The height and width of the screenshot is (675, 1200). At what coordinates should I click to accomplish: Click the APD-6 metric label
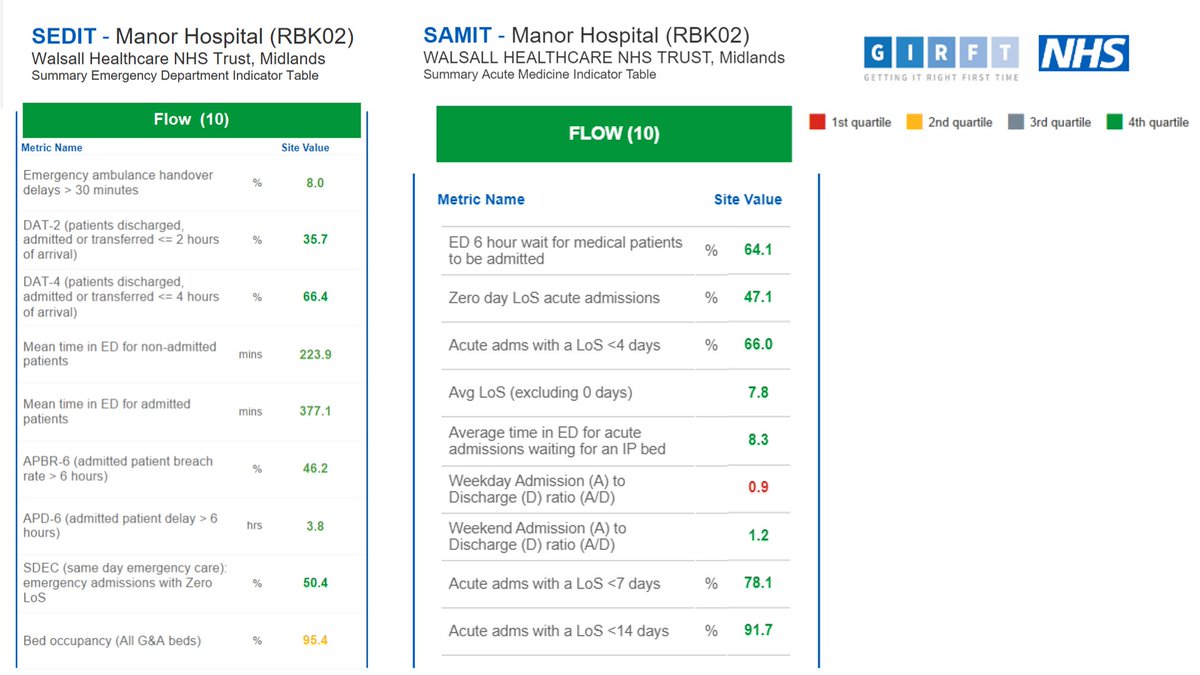pyautogui.click(x=120, y=525)
